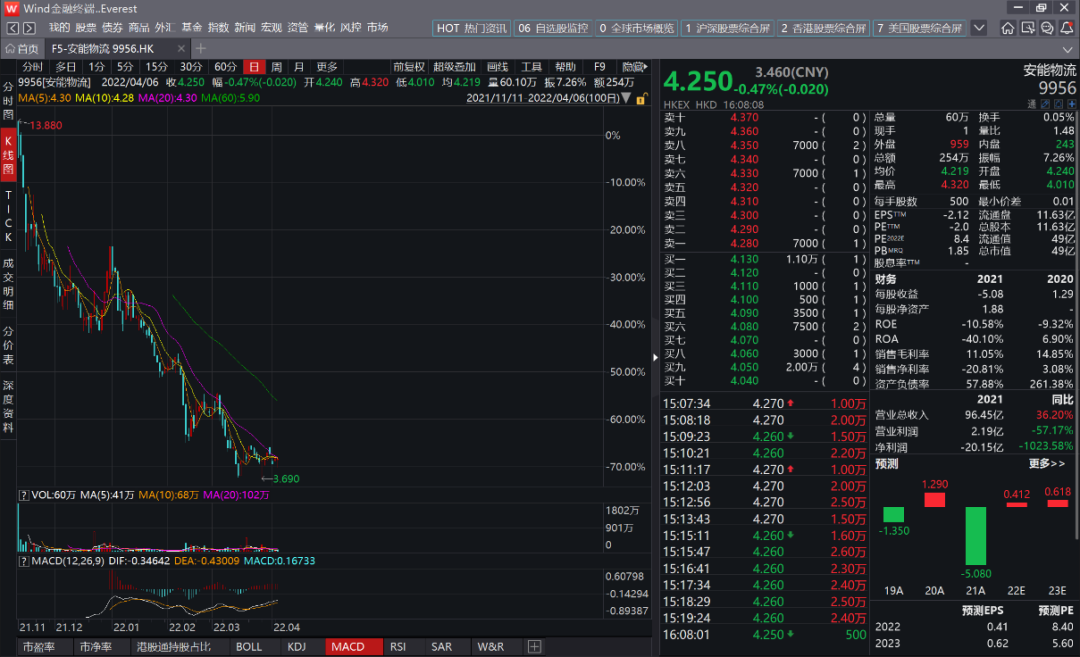
Task: Click the 06 自选股监控 button
Action: coord(553,28)
